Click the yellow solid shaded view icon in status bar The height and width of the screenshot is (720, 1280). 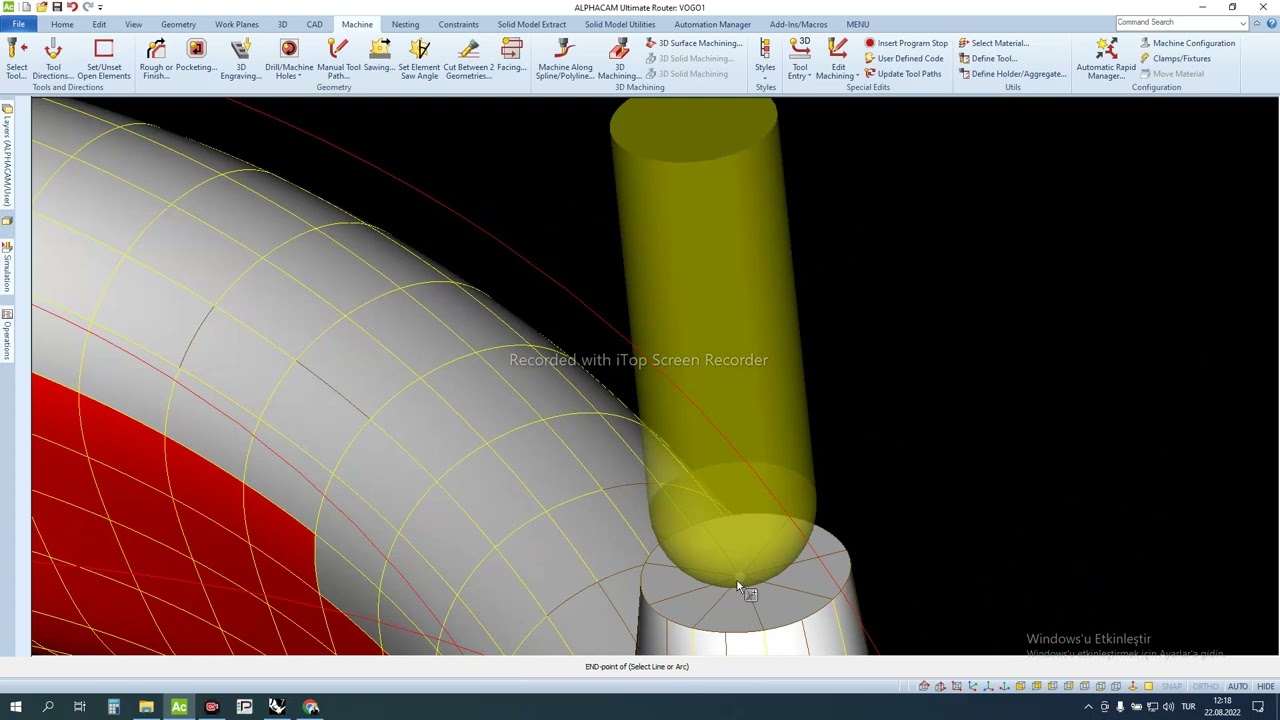[x=1148, y=687]
